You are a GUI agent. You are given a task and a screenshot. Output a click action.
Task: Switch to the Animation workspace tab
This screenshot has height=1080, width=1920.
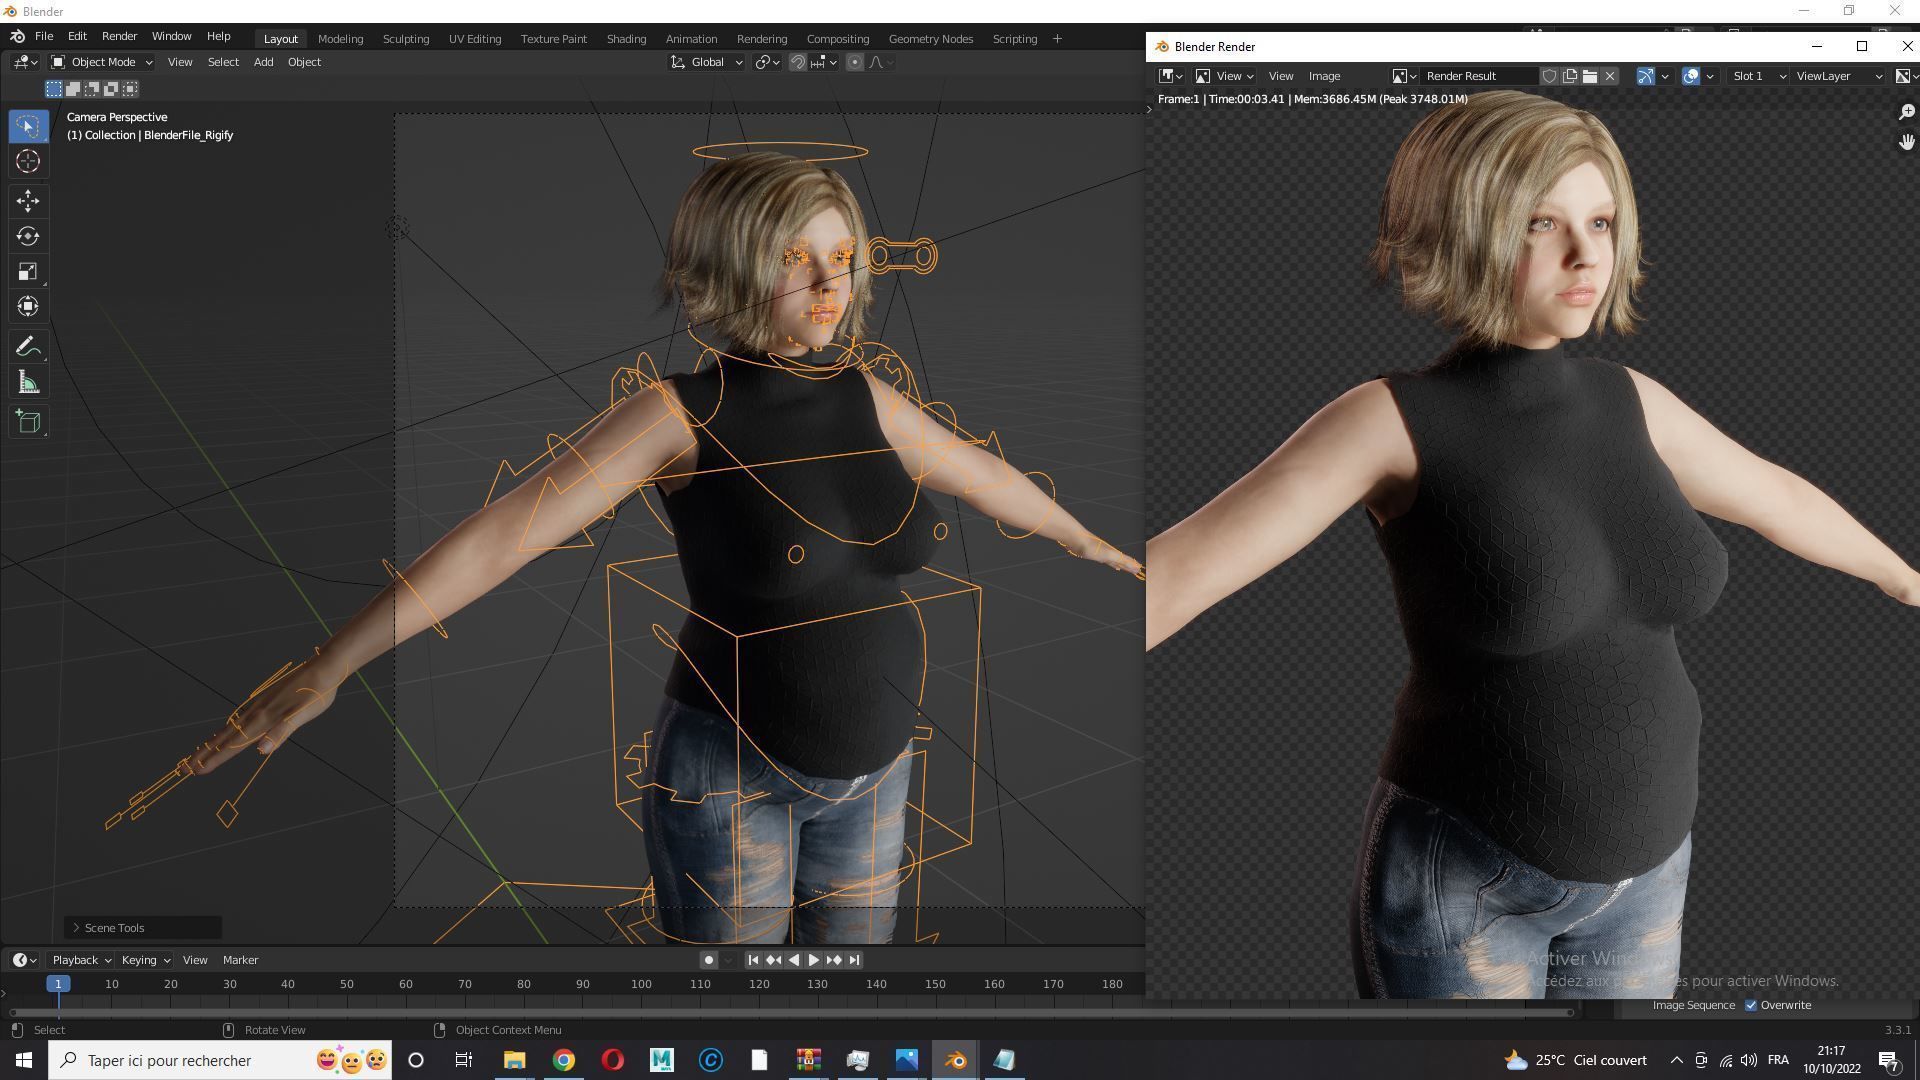pos(691,39)
